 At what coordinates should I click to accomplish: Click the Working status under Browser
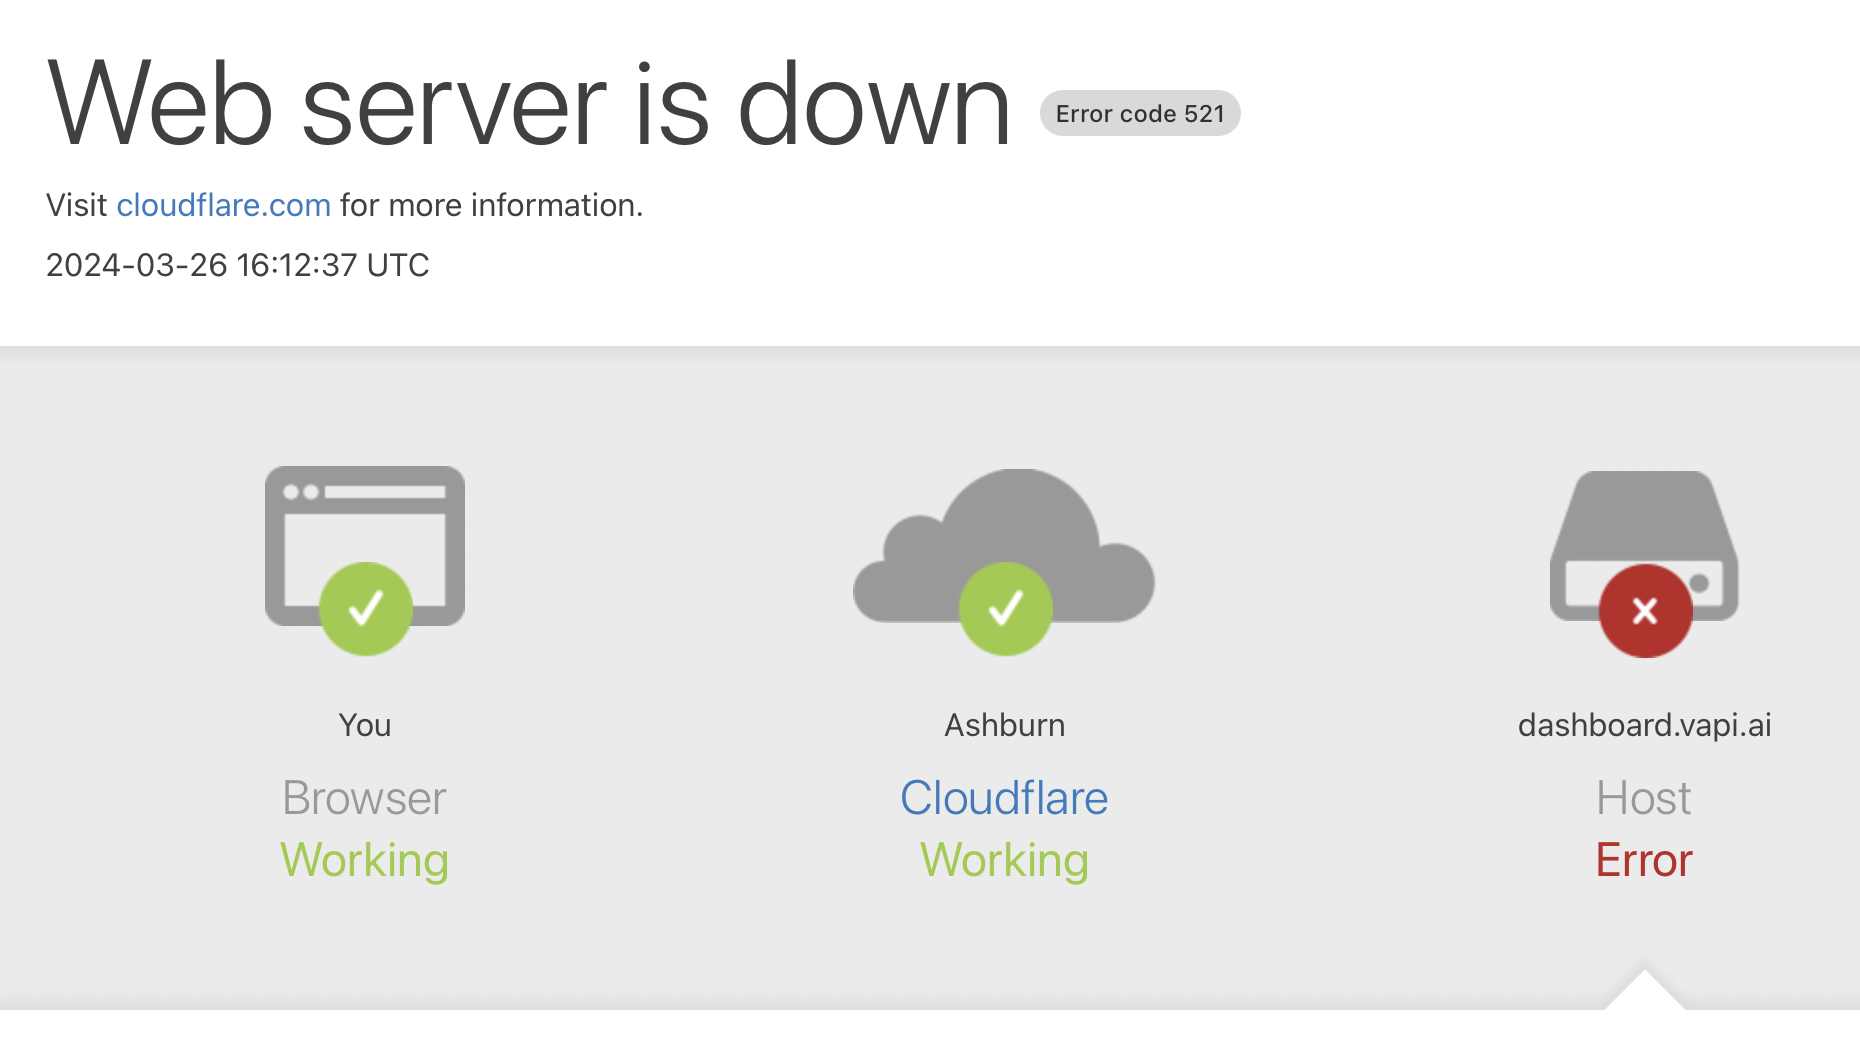click(x=365, y=861)
